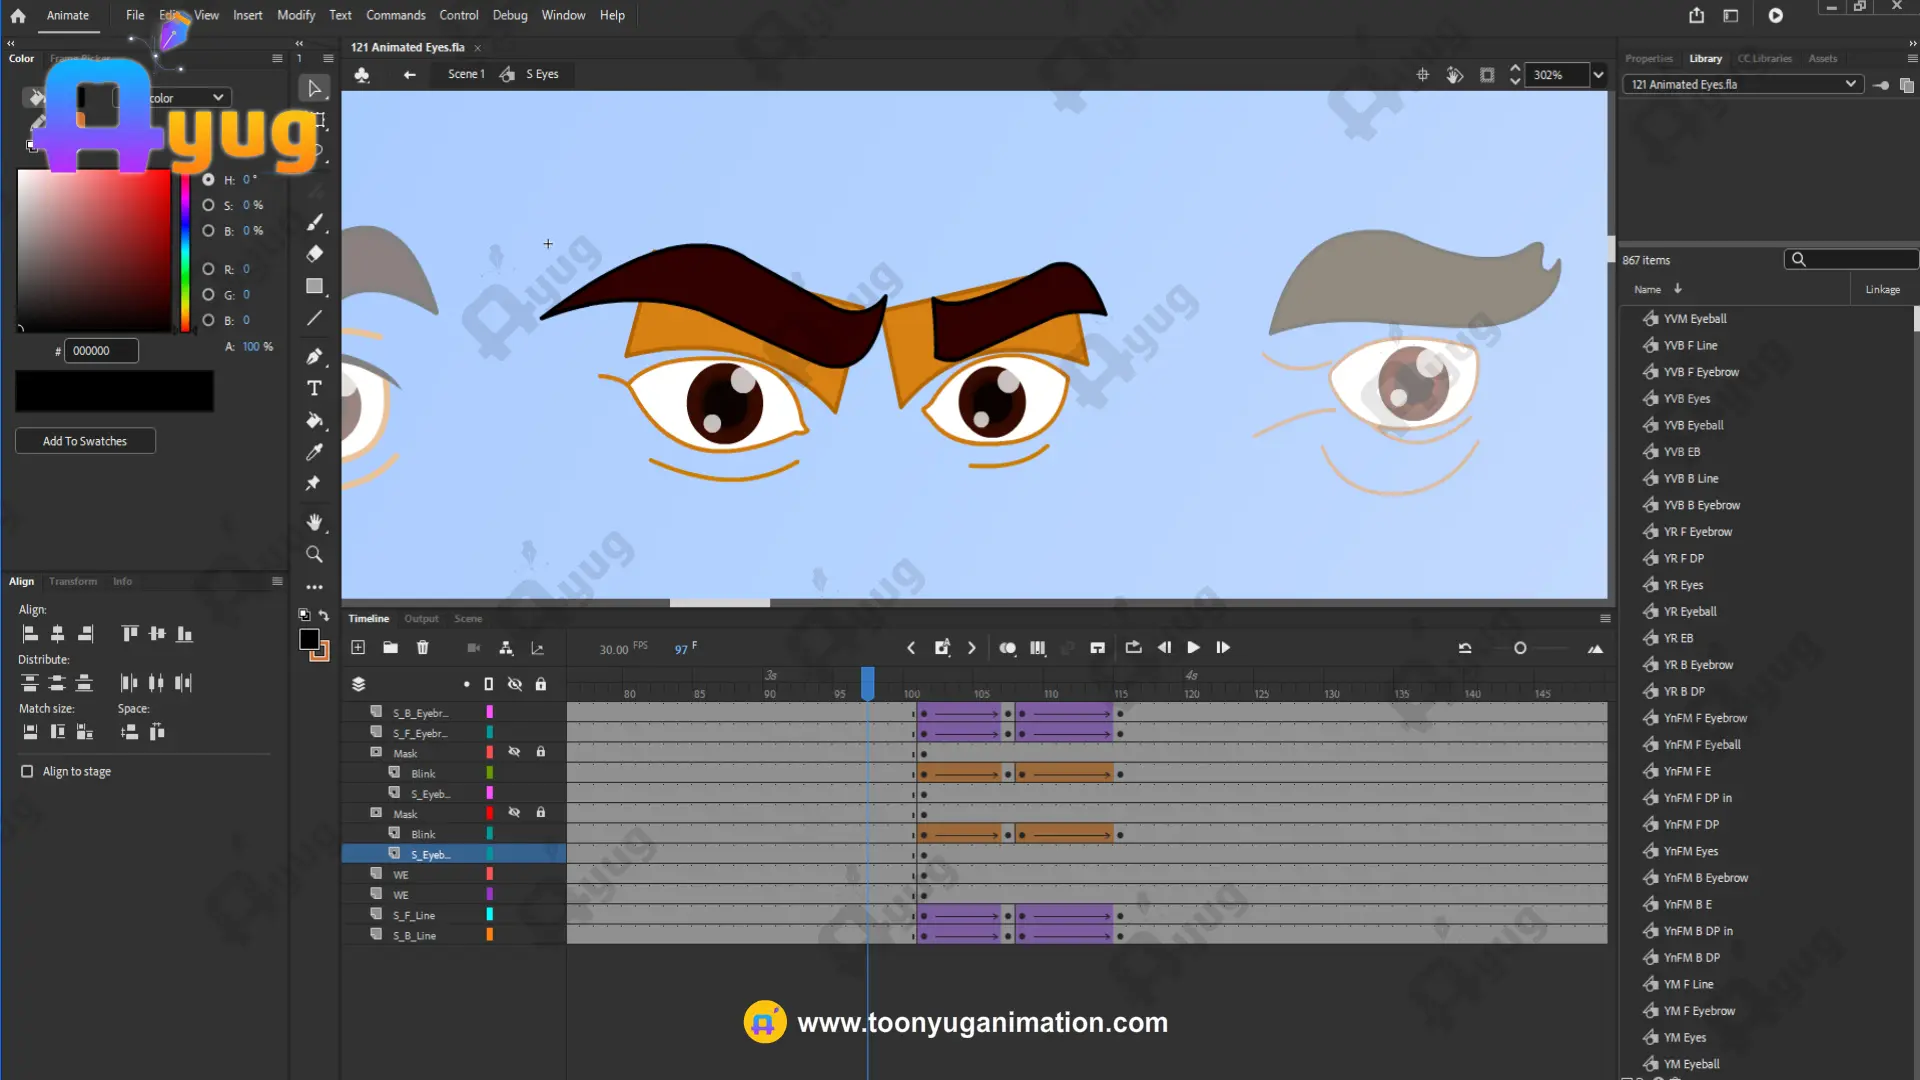The image size is (1920, 1080).
Task: Select the Text tool in toolbar
Action: tap(314, 388)
